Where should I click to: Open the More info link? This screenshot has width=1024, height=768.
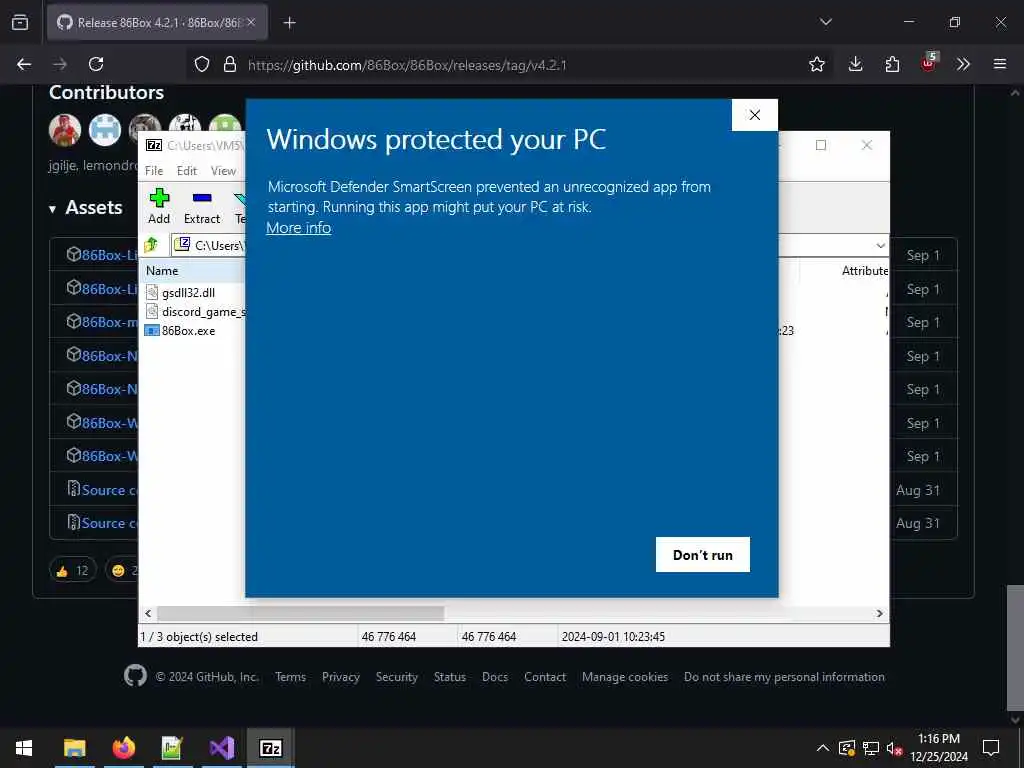pos(298,227)
